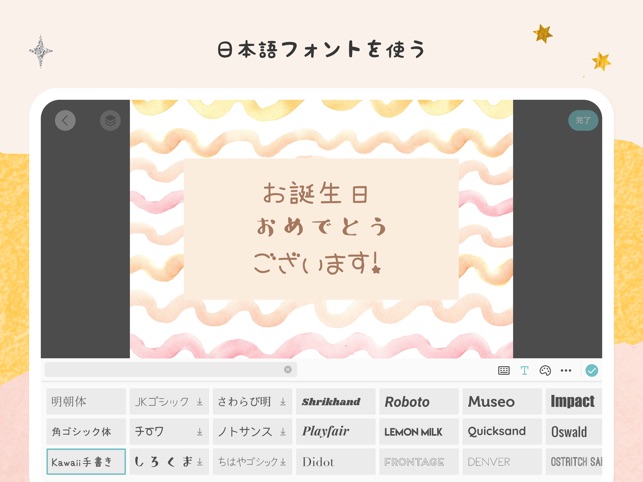Viewport: 643px width, 482px height.
Task: Select the font T icon
Action: [x=524, y=371]
